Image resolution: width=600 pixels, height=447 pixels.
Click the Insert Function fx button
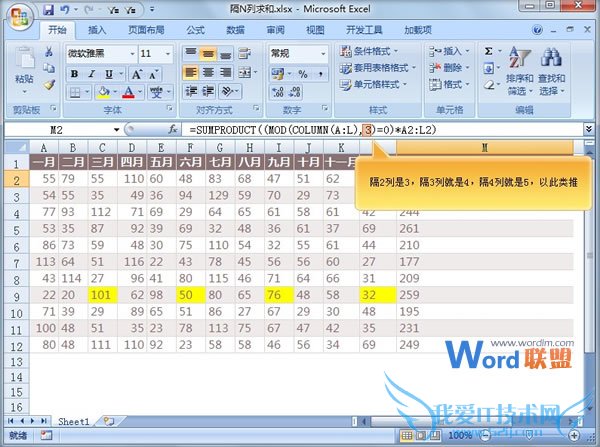click(x=173, y=130)
